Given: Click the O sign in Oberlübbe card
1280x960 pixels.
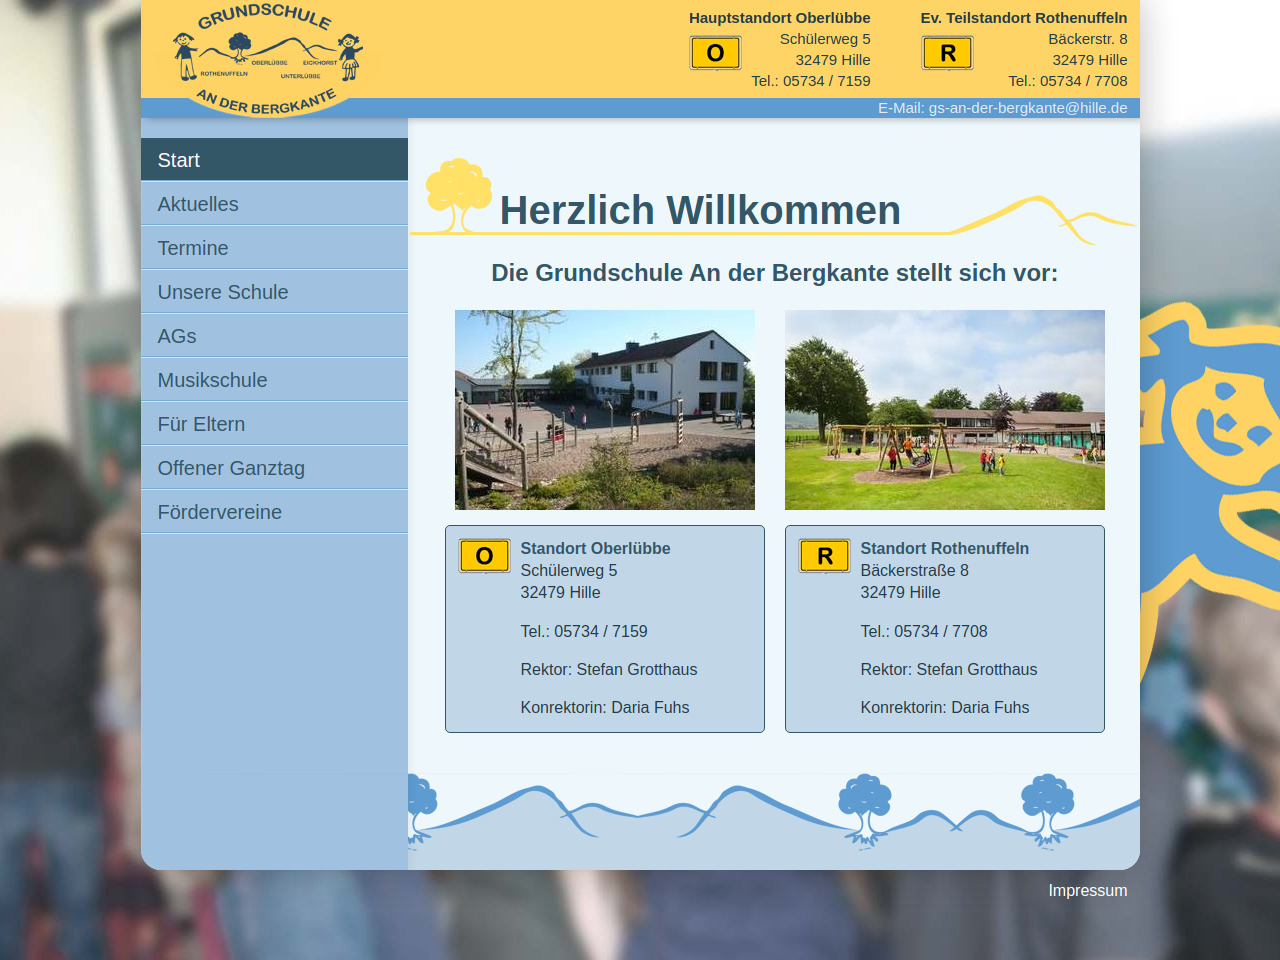Looking at the screenshot, I should click(484, 556).
